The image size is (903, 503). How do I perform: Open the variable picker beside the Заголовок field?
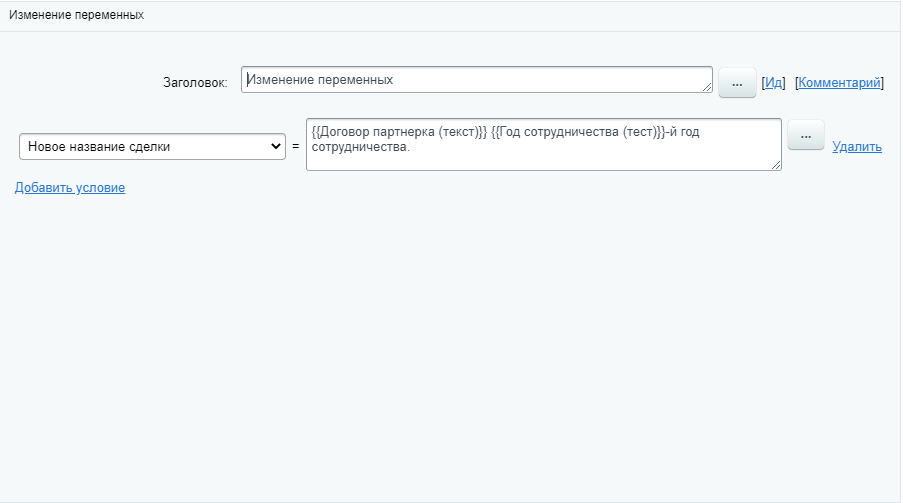[x=737, y=84]
